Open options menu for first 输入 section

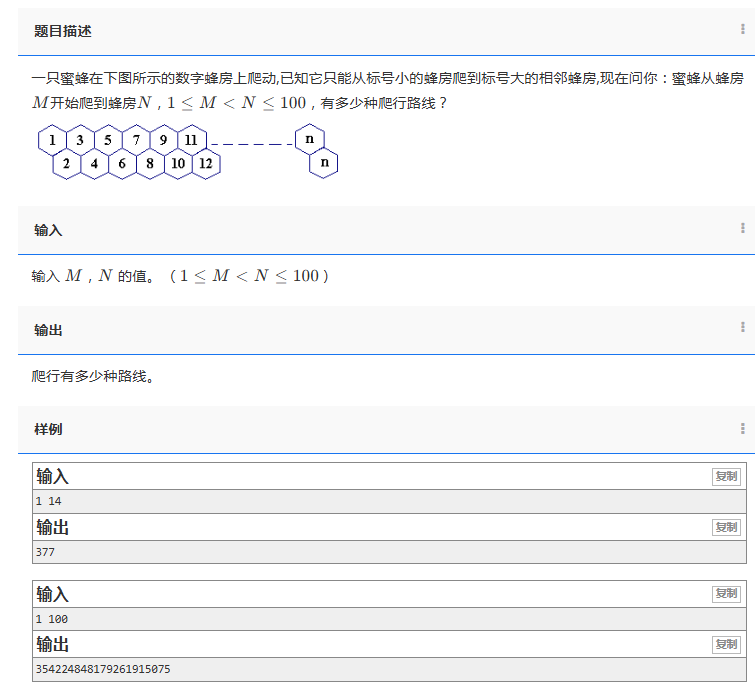(742, 228)
